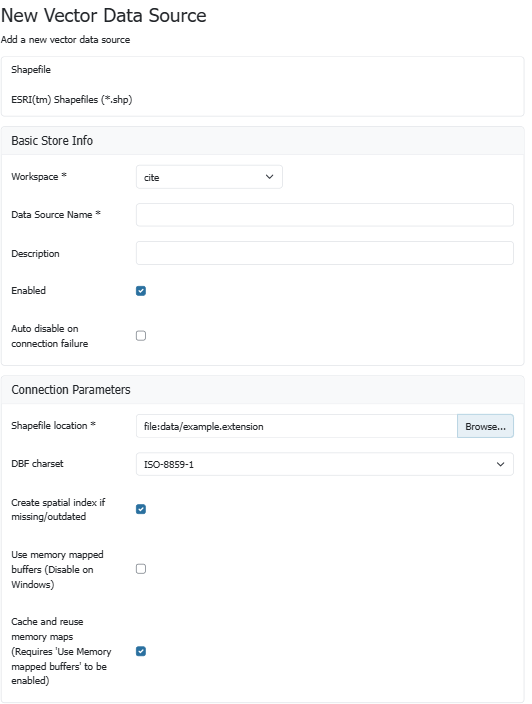This screenshot has width=532, height=704.
Task: Toggle Create spatial index if missing/outdated checkbox
Action: click(x=141, y=509)
